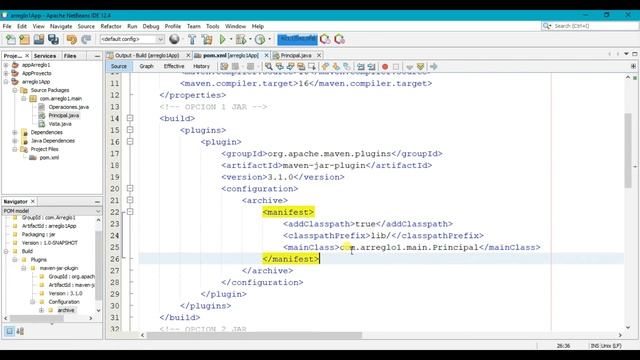
Task: Expand the Dependencies node
Action: click(15, 132)
